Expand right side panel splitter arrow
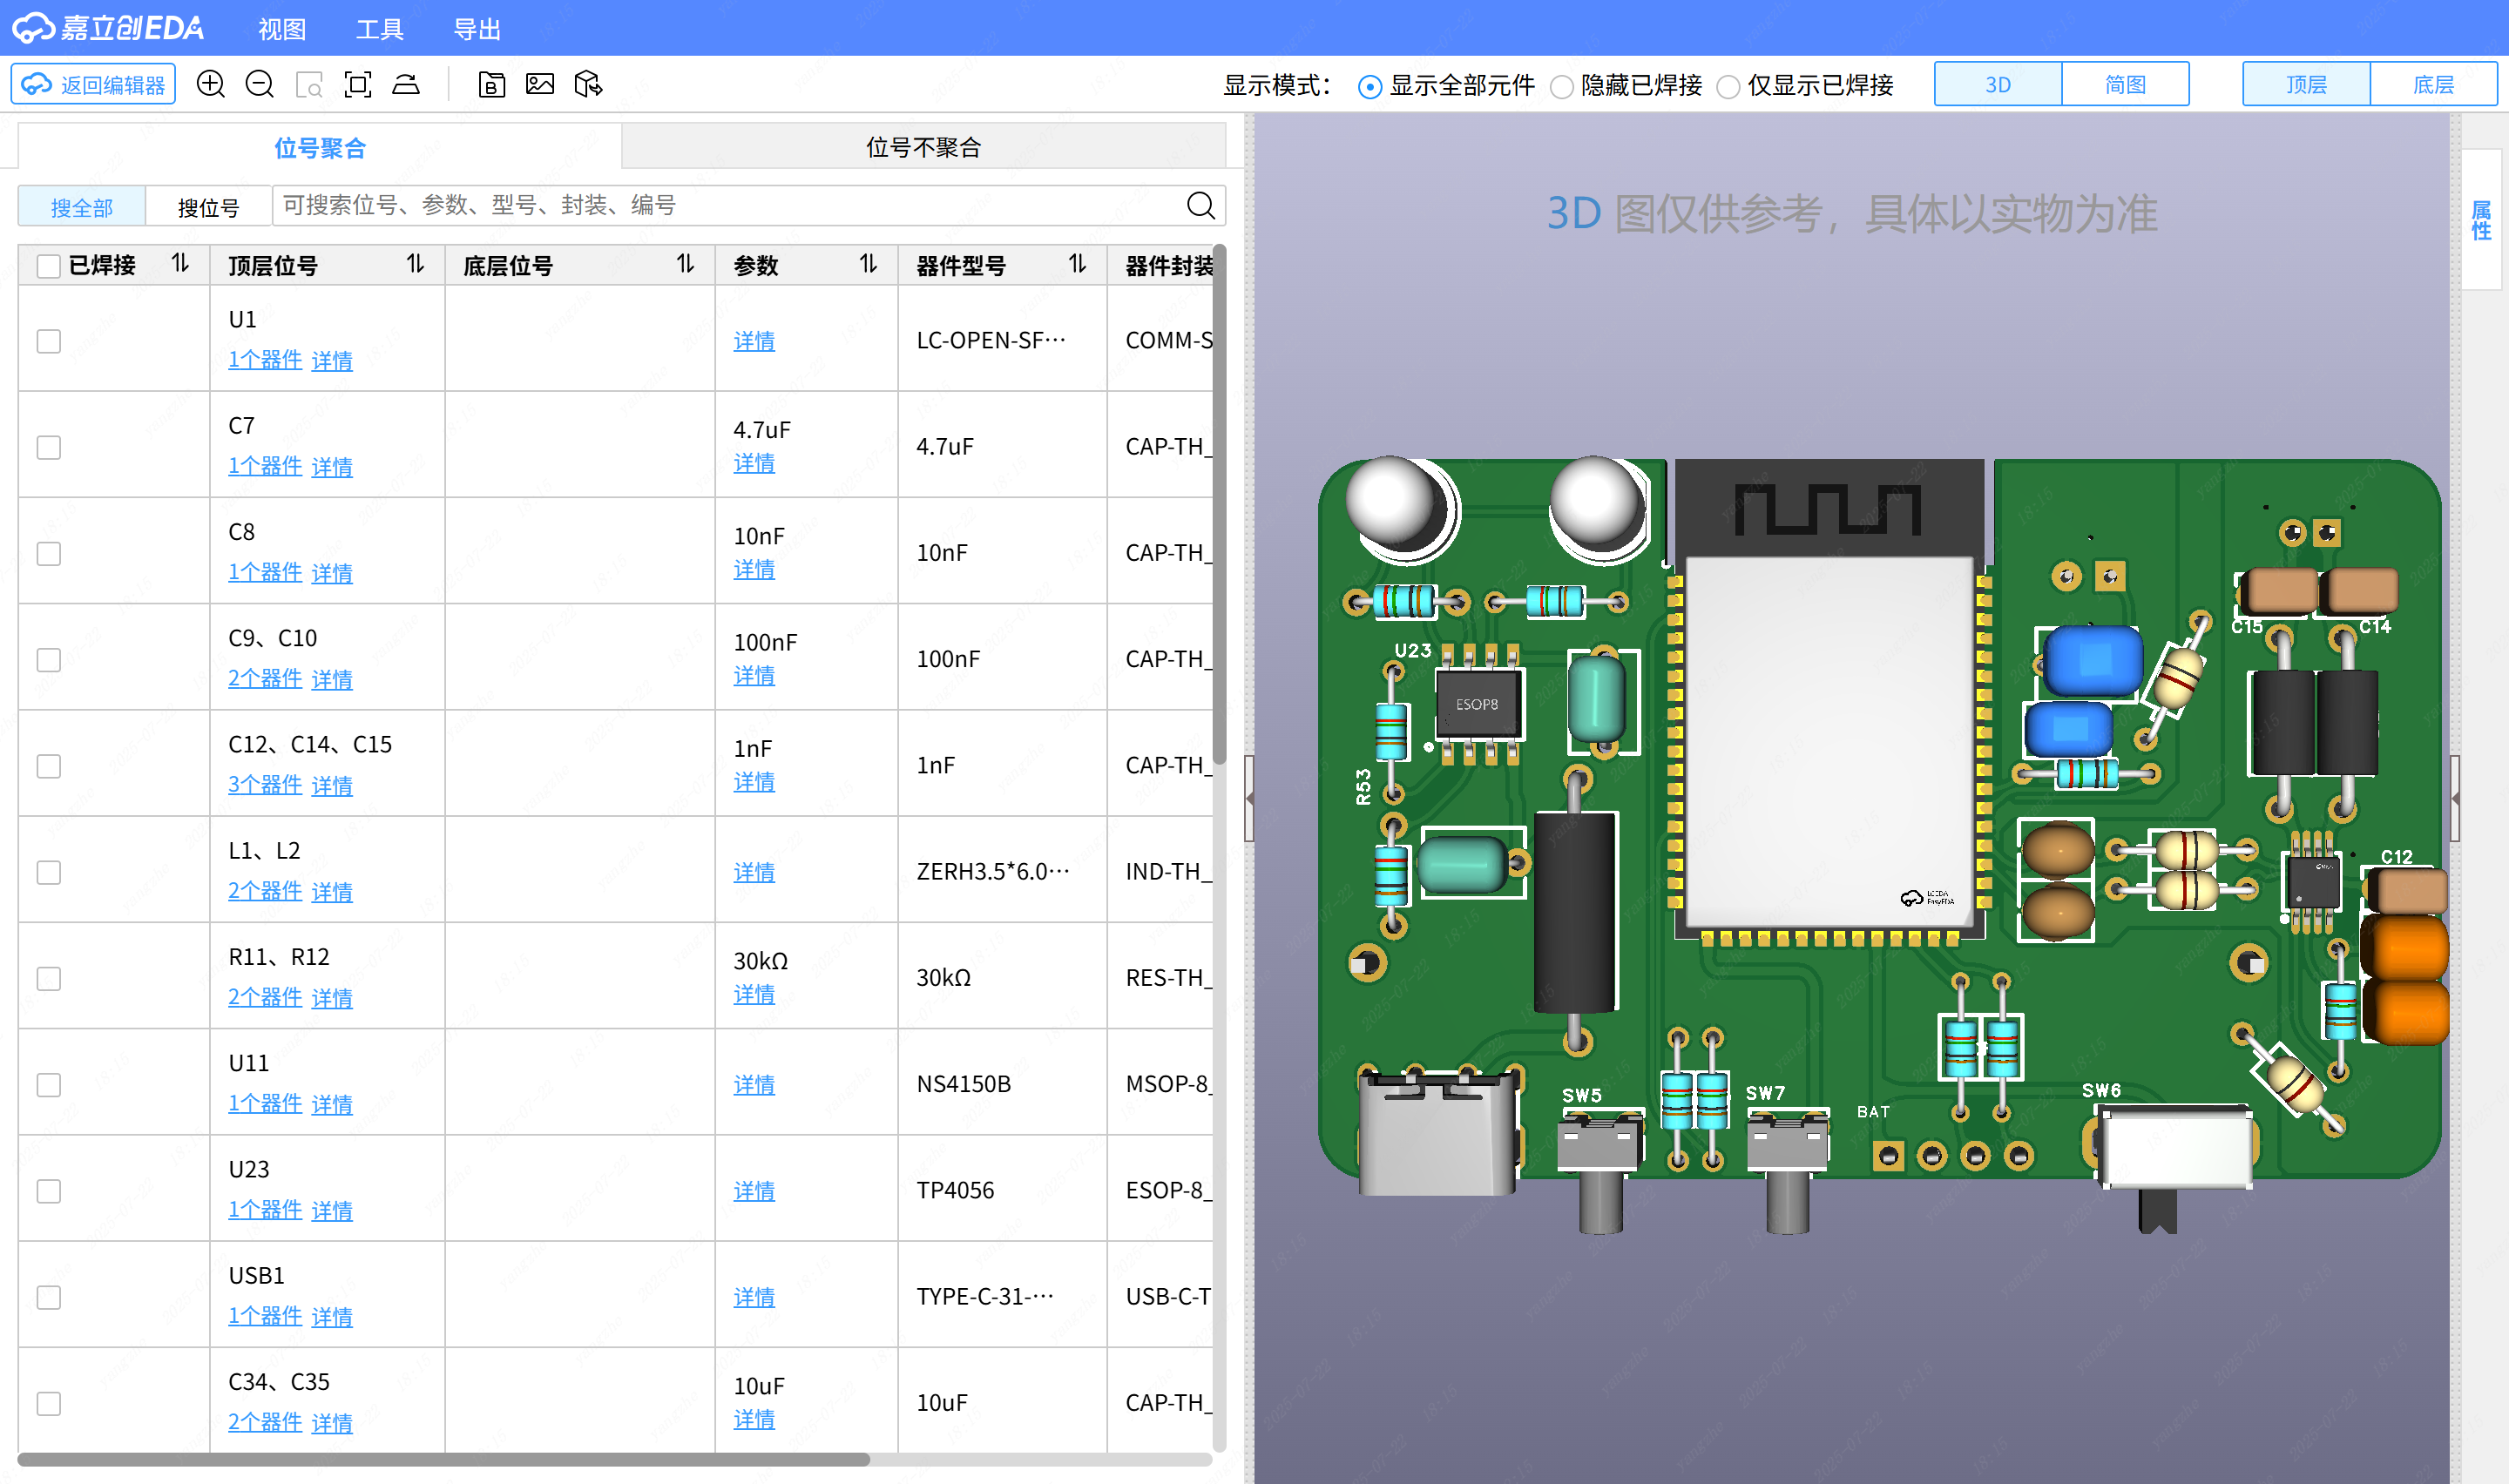 (x=2455, y=798)
